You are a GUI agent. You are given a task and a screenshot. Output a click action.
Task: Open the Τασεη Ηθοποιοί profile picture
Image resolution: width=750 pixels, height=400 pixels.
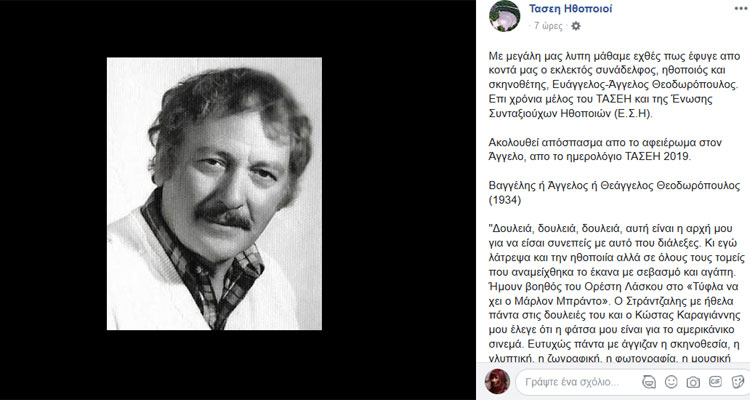point(504,16)
